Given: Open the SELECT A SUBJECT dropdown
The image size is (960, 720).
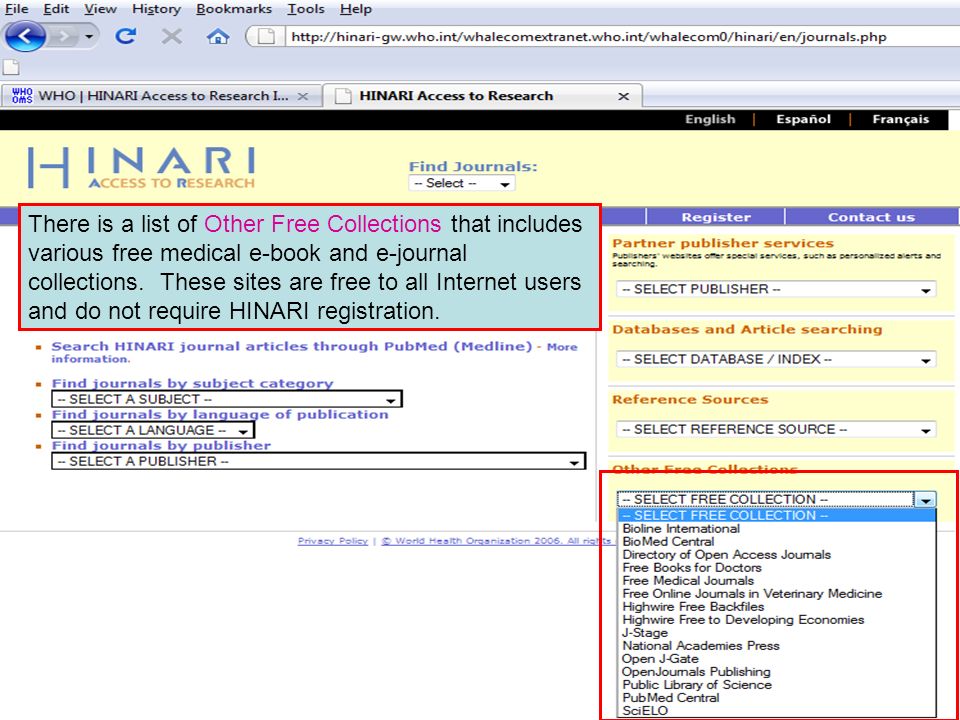Looking at the screenshot, I should [227, 399].
